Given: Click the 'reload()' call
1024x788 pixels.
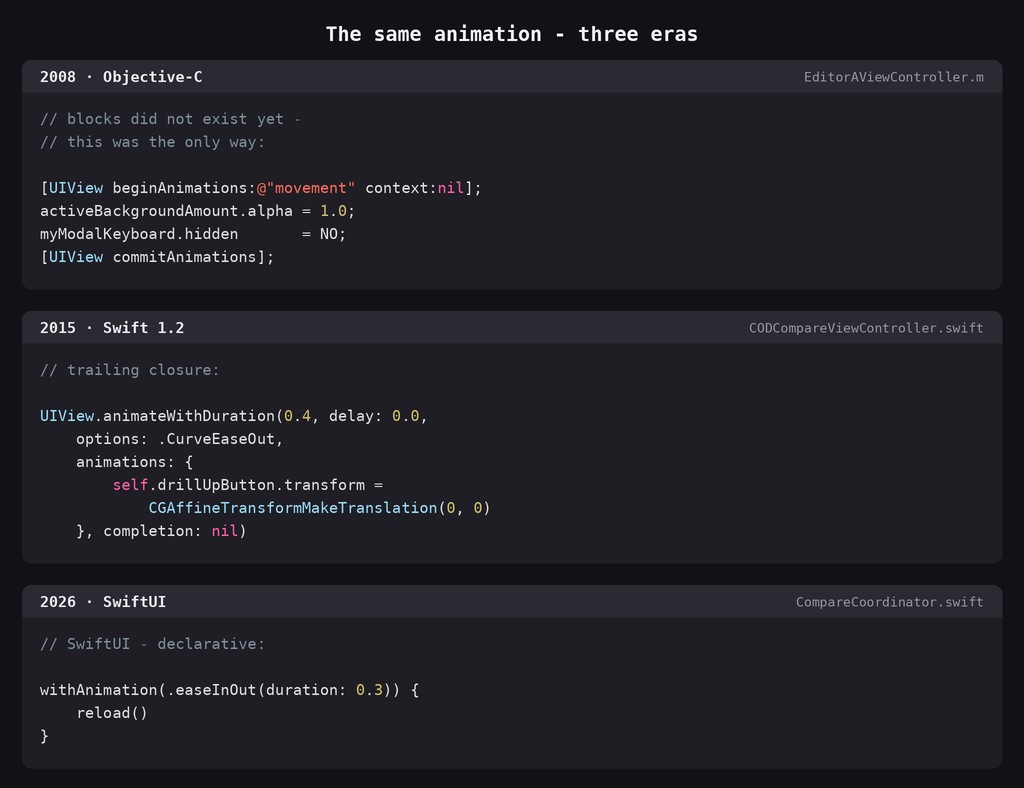Looking at the screenshot, I should [x=112, y=713].
